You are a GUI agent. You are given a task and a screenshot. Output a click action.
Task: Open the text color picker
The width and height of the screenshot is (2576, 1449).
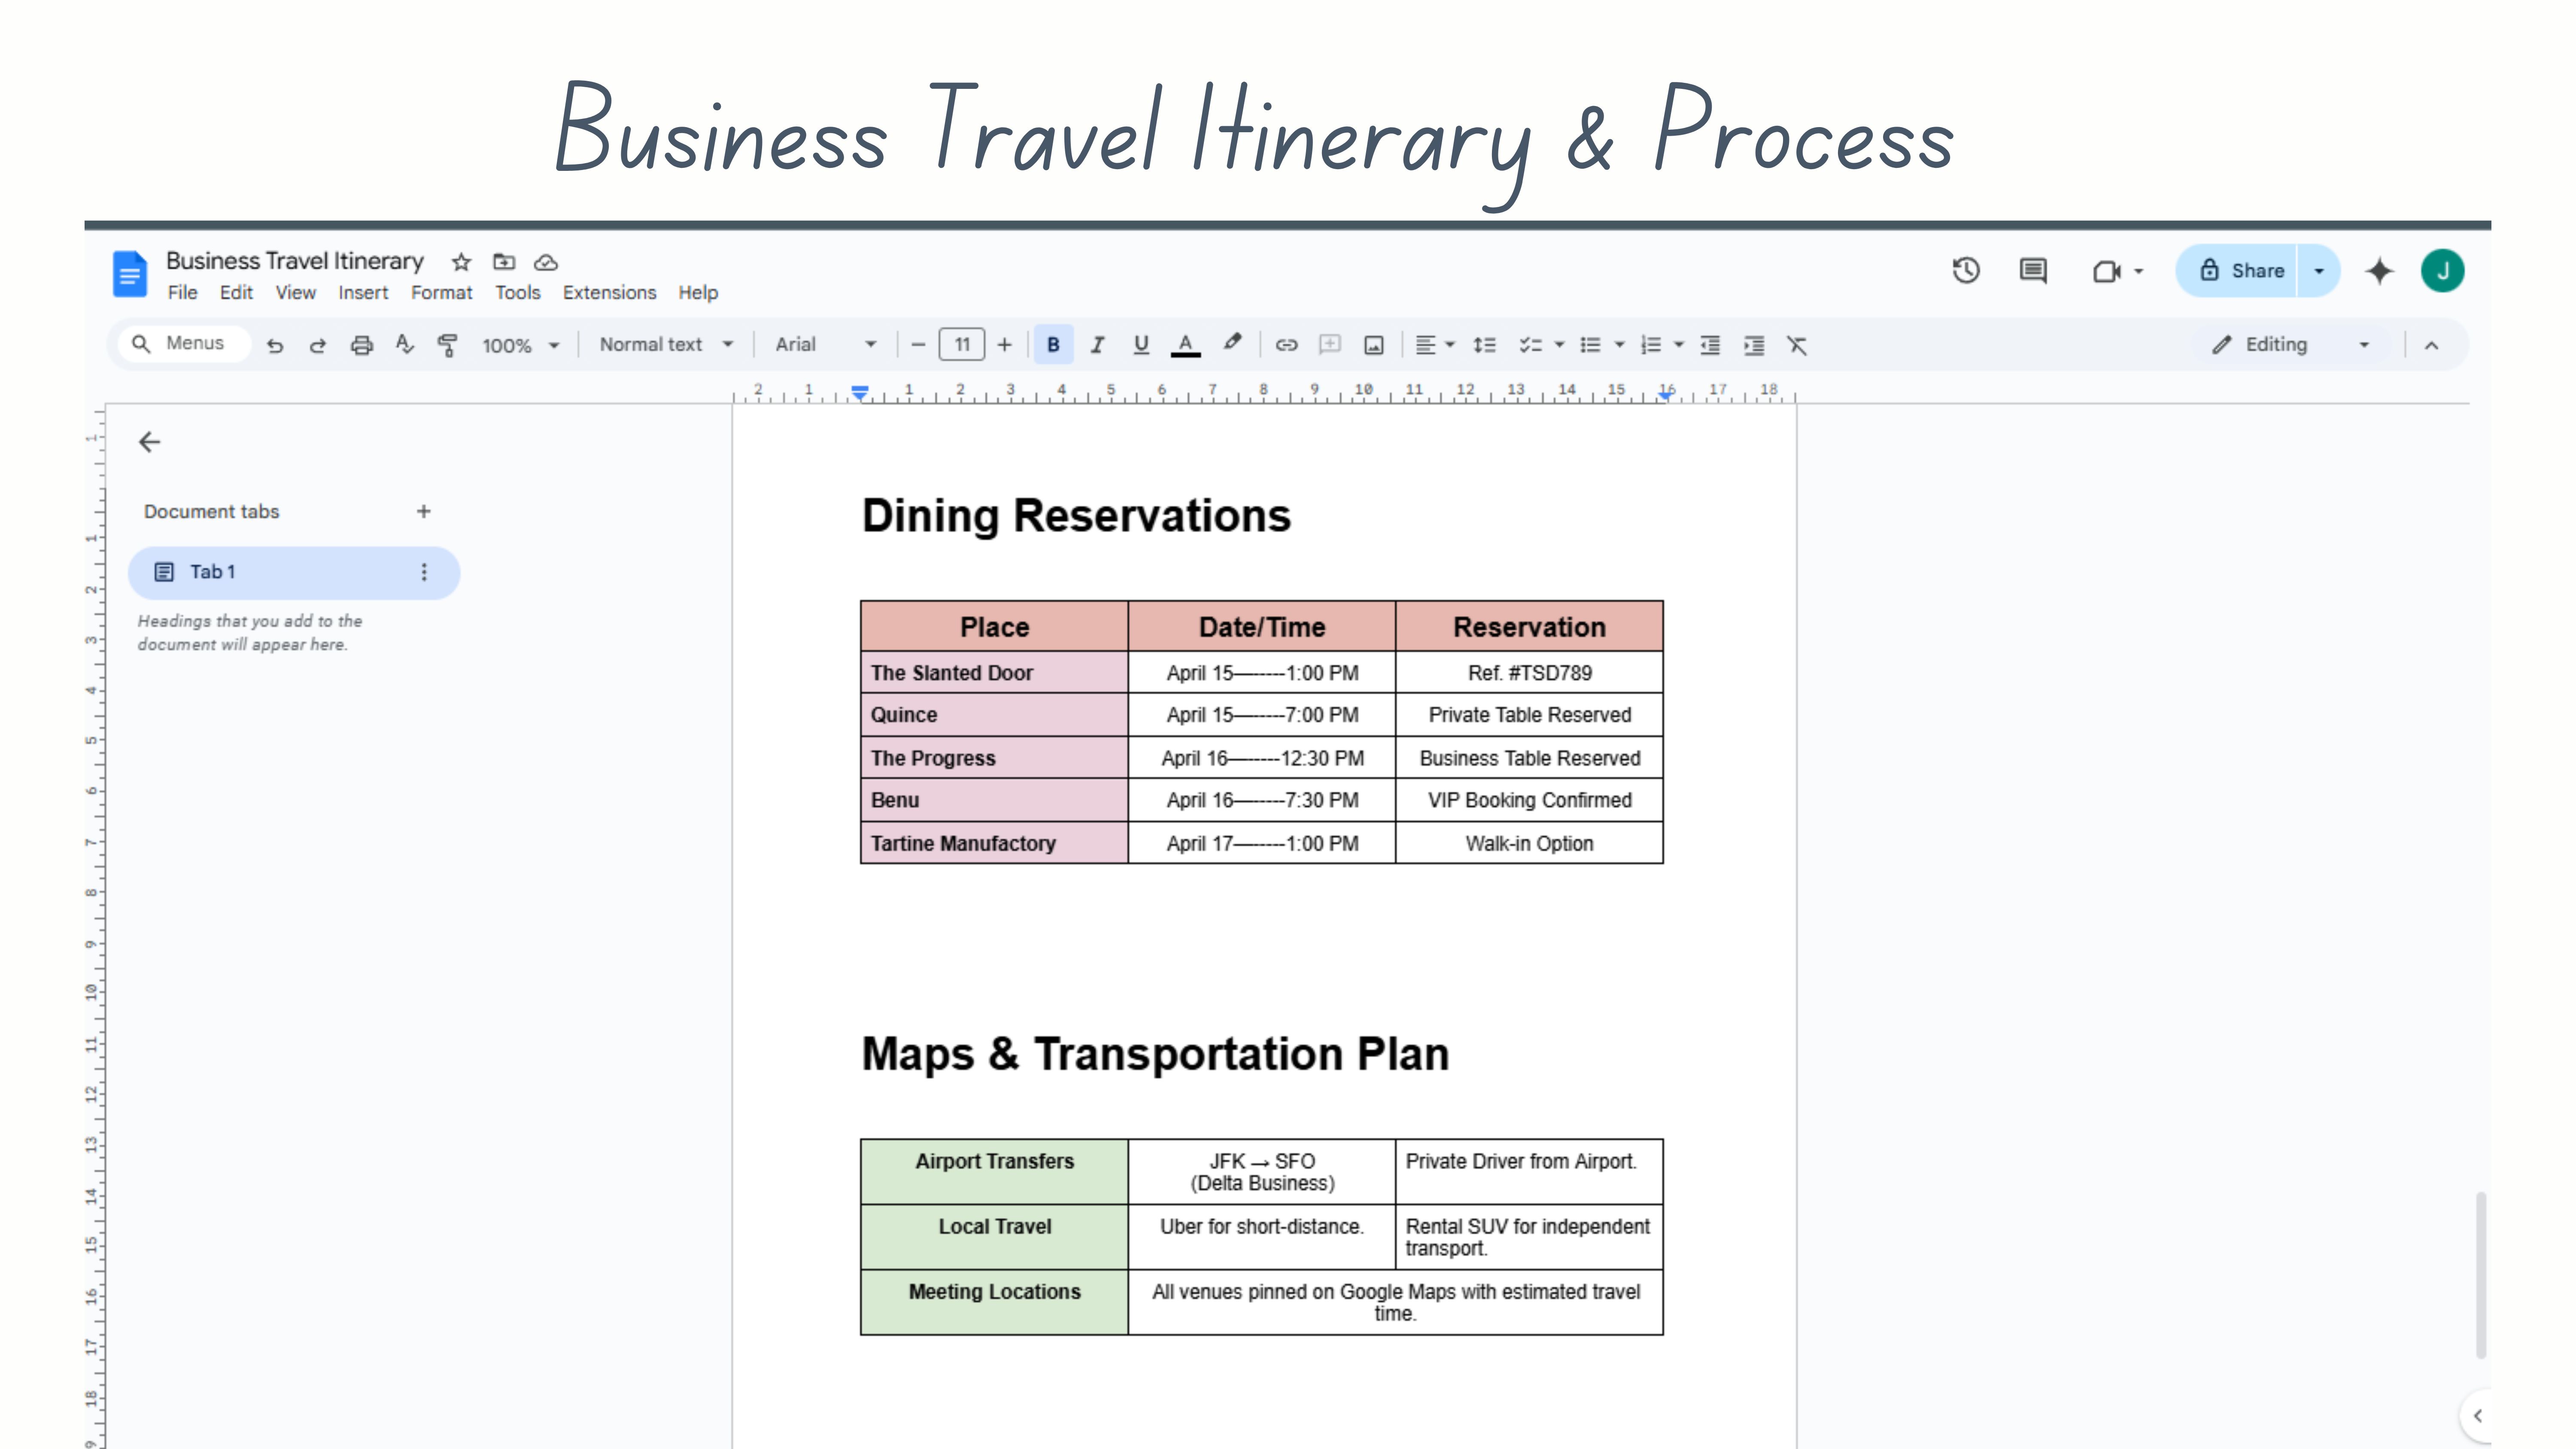pyautogui.click(x=1185, y=345)
